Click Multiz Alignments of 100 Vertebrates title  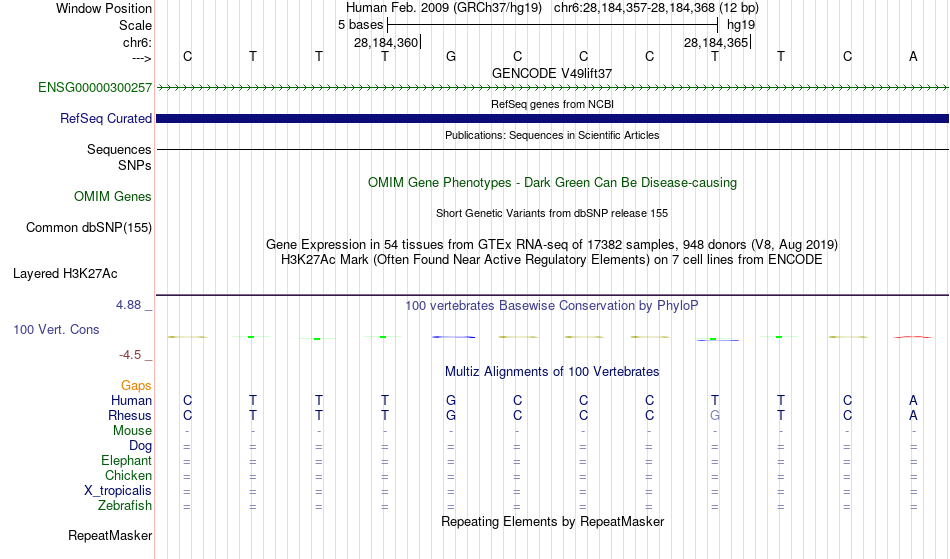[x=552, y=372]
